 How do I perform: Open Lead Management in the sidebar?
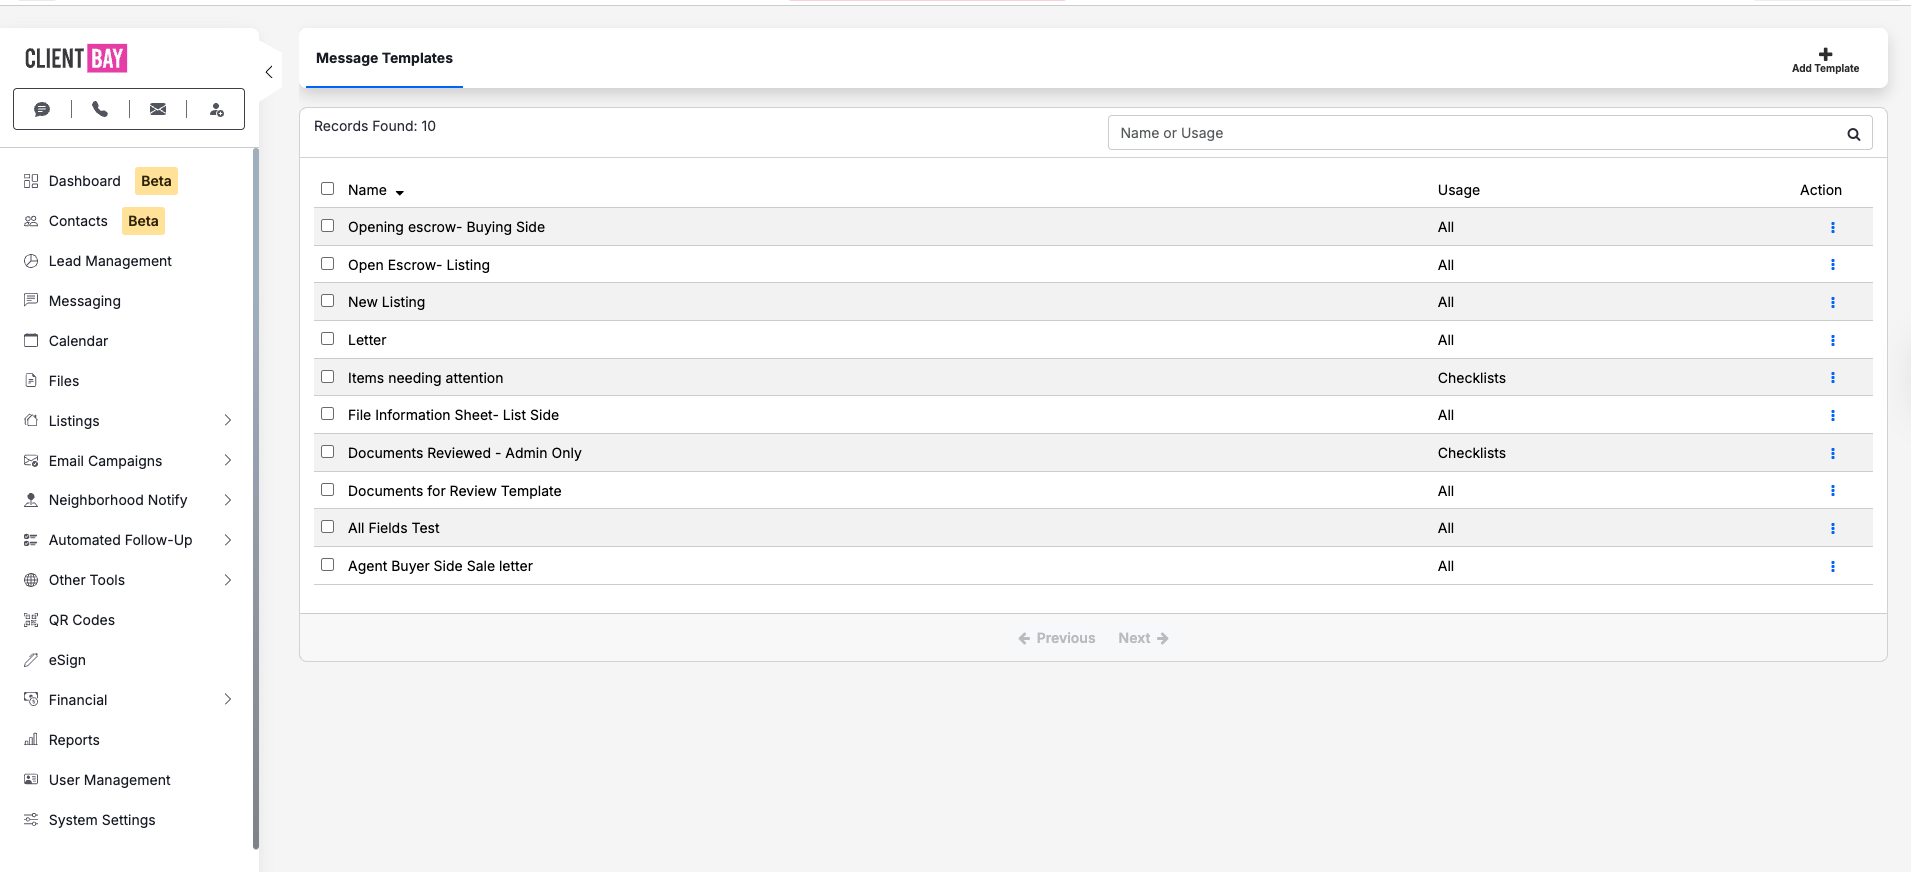coord(110,261)
